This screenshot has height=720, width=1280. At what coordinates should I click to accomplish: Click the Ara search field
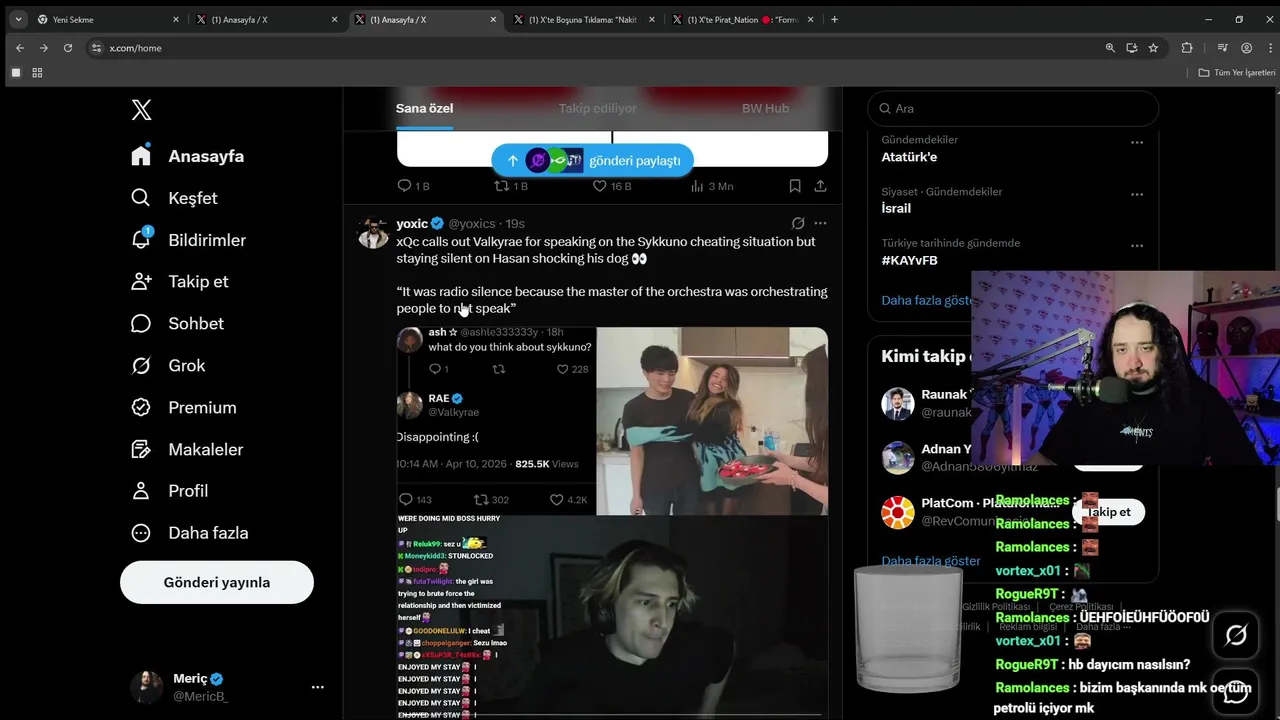click(1013, 108)
